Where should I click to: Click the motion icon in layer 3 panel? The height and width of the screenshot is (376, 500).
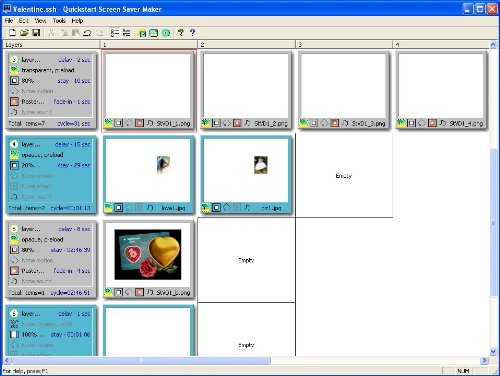tap(14, 91)
